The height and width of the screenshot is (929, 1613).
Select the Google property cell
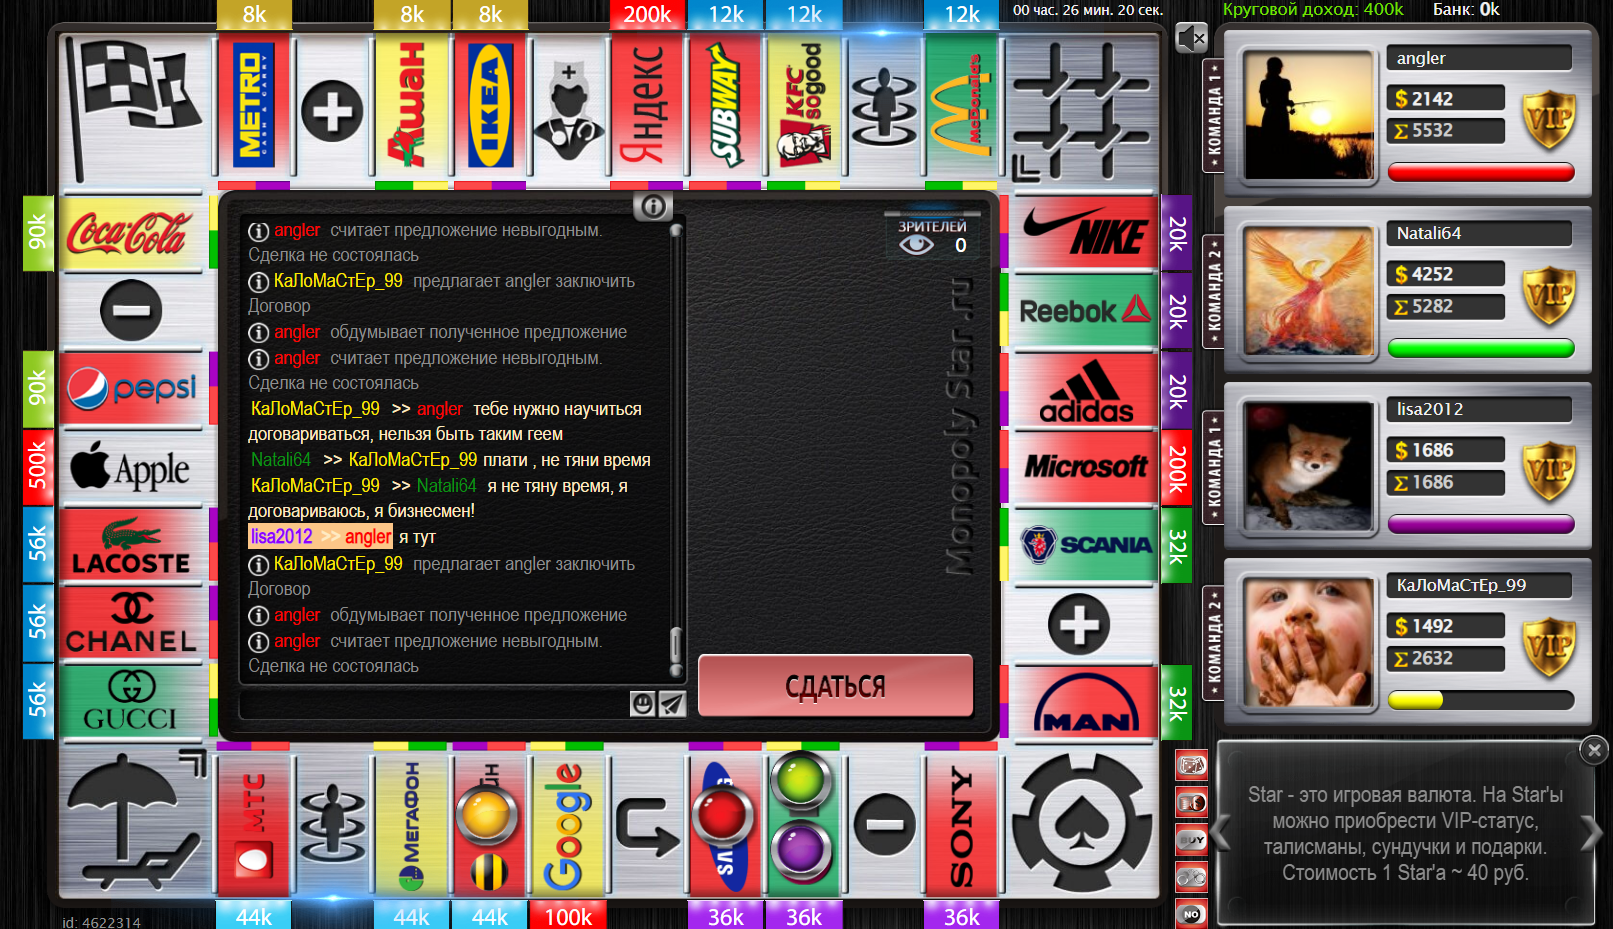568,825
